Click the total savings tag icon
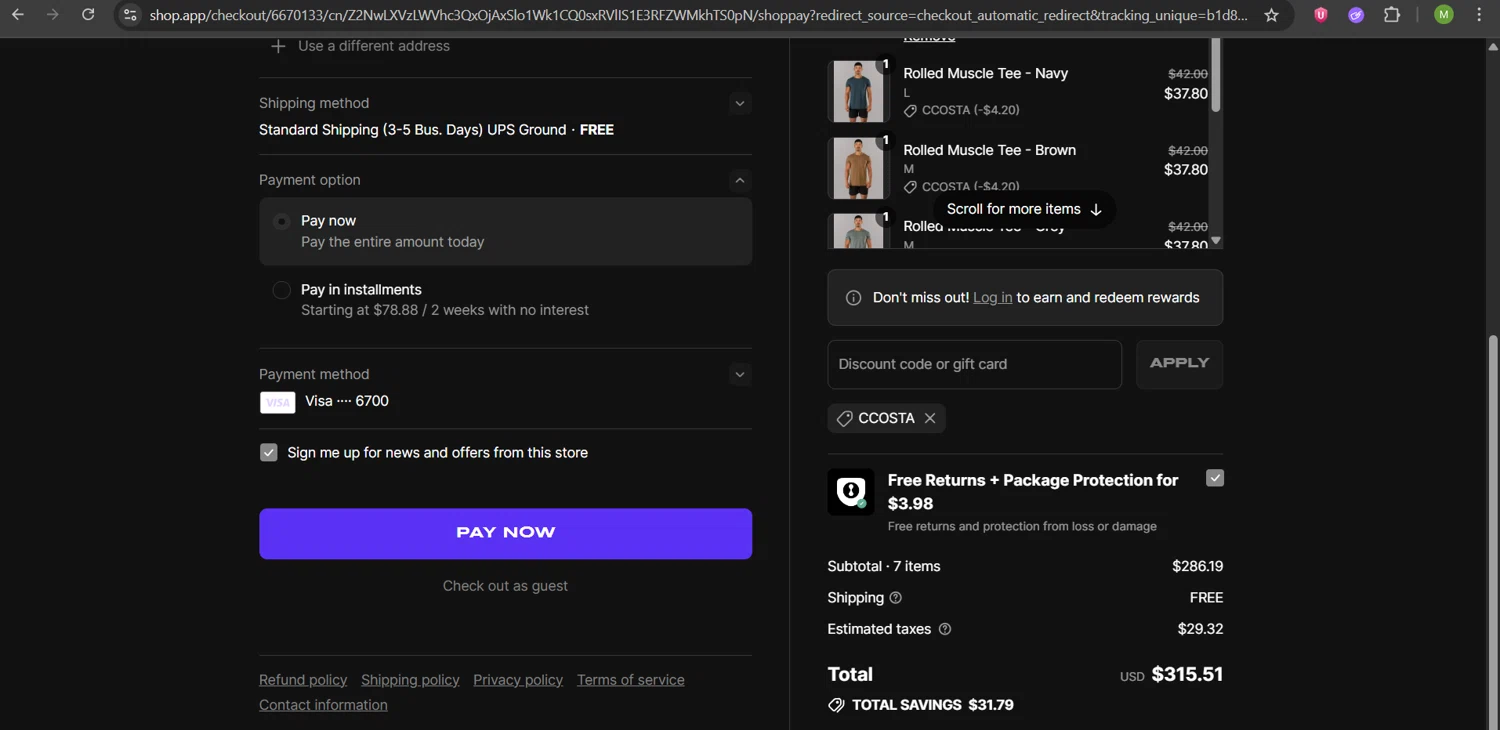 coord(836,705)
